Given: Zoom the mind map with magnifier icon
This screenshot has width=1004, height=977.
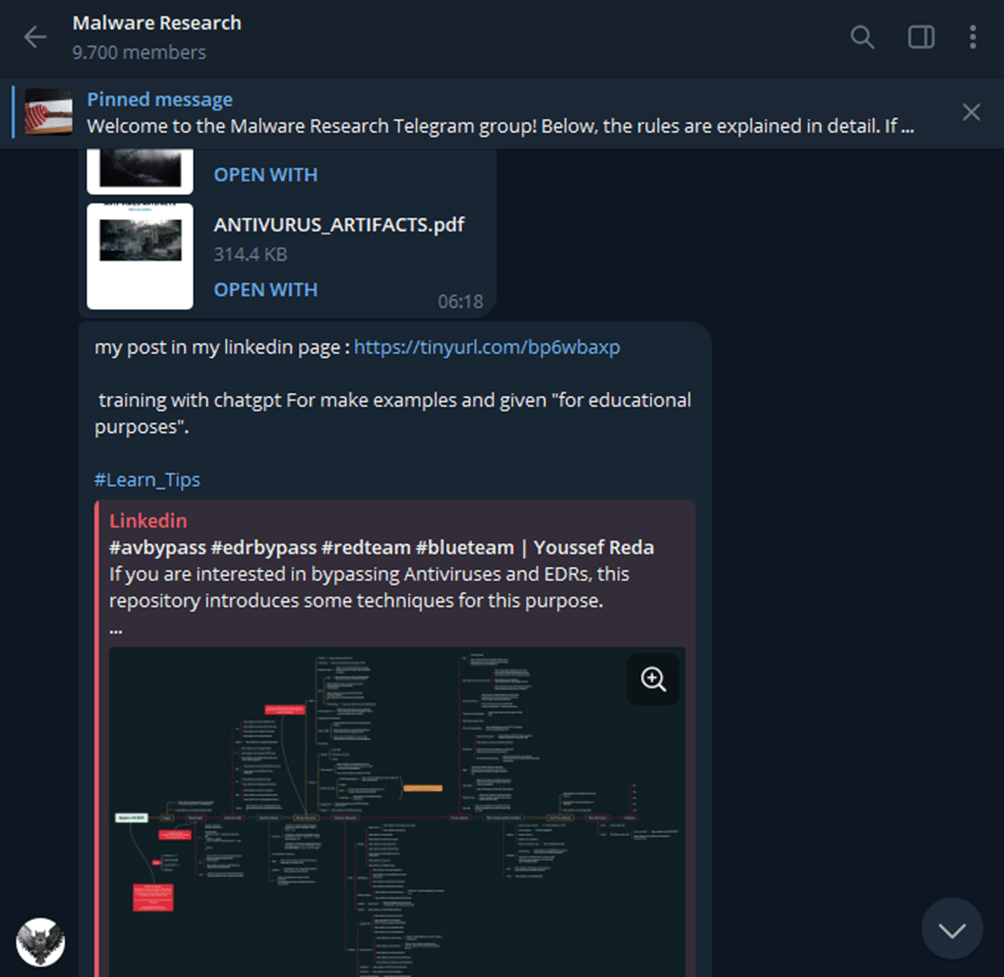Looking at the screenshot, I should [x=652, y=679].
